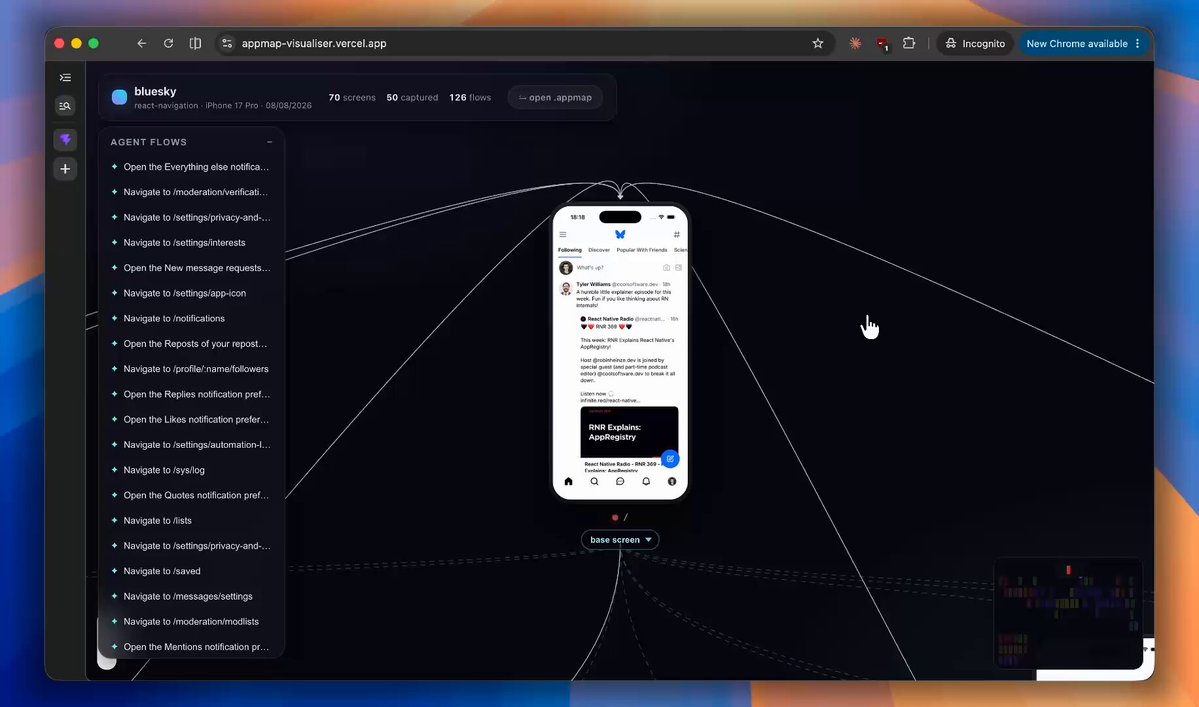Viewport: 1199px width, 707px height.
Task: Open the base screen dropdown
Action: pyautogui.click(x=620, y=540)
